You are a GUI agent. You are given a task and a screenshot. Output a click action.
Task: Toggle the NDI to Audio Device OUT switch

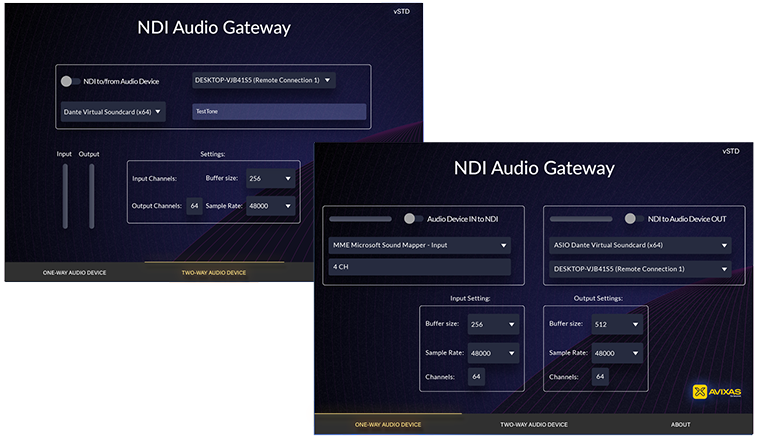coord(634,219)
